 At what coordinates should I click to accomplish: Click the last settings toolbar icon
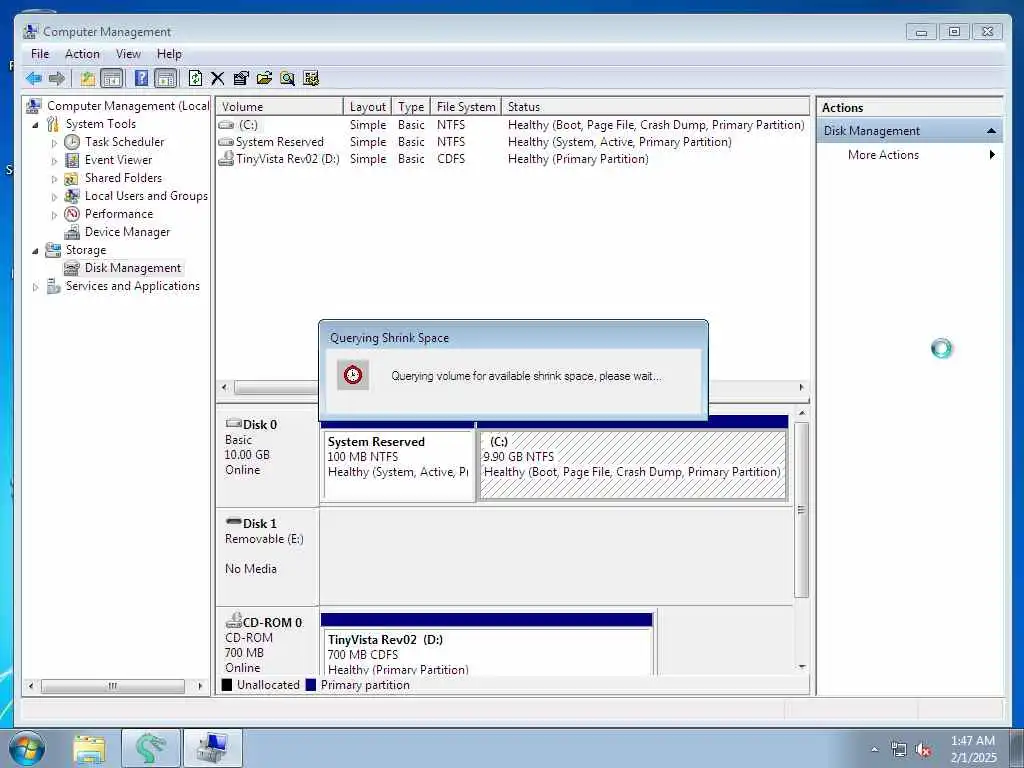tap(311, 79)
